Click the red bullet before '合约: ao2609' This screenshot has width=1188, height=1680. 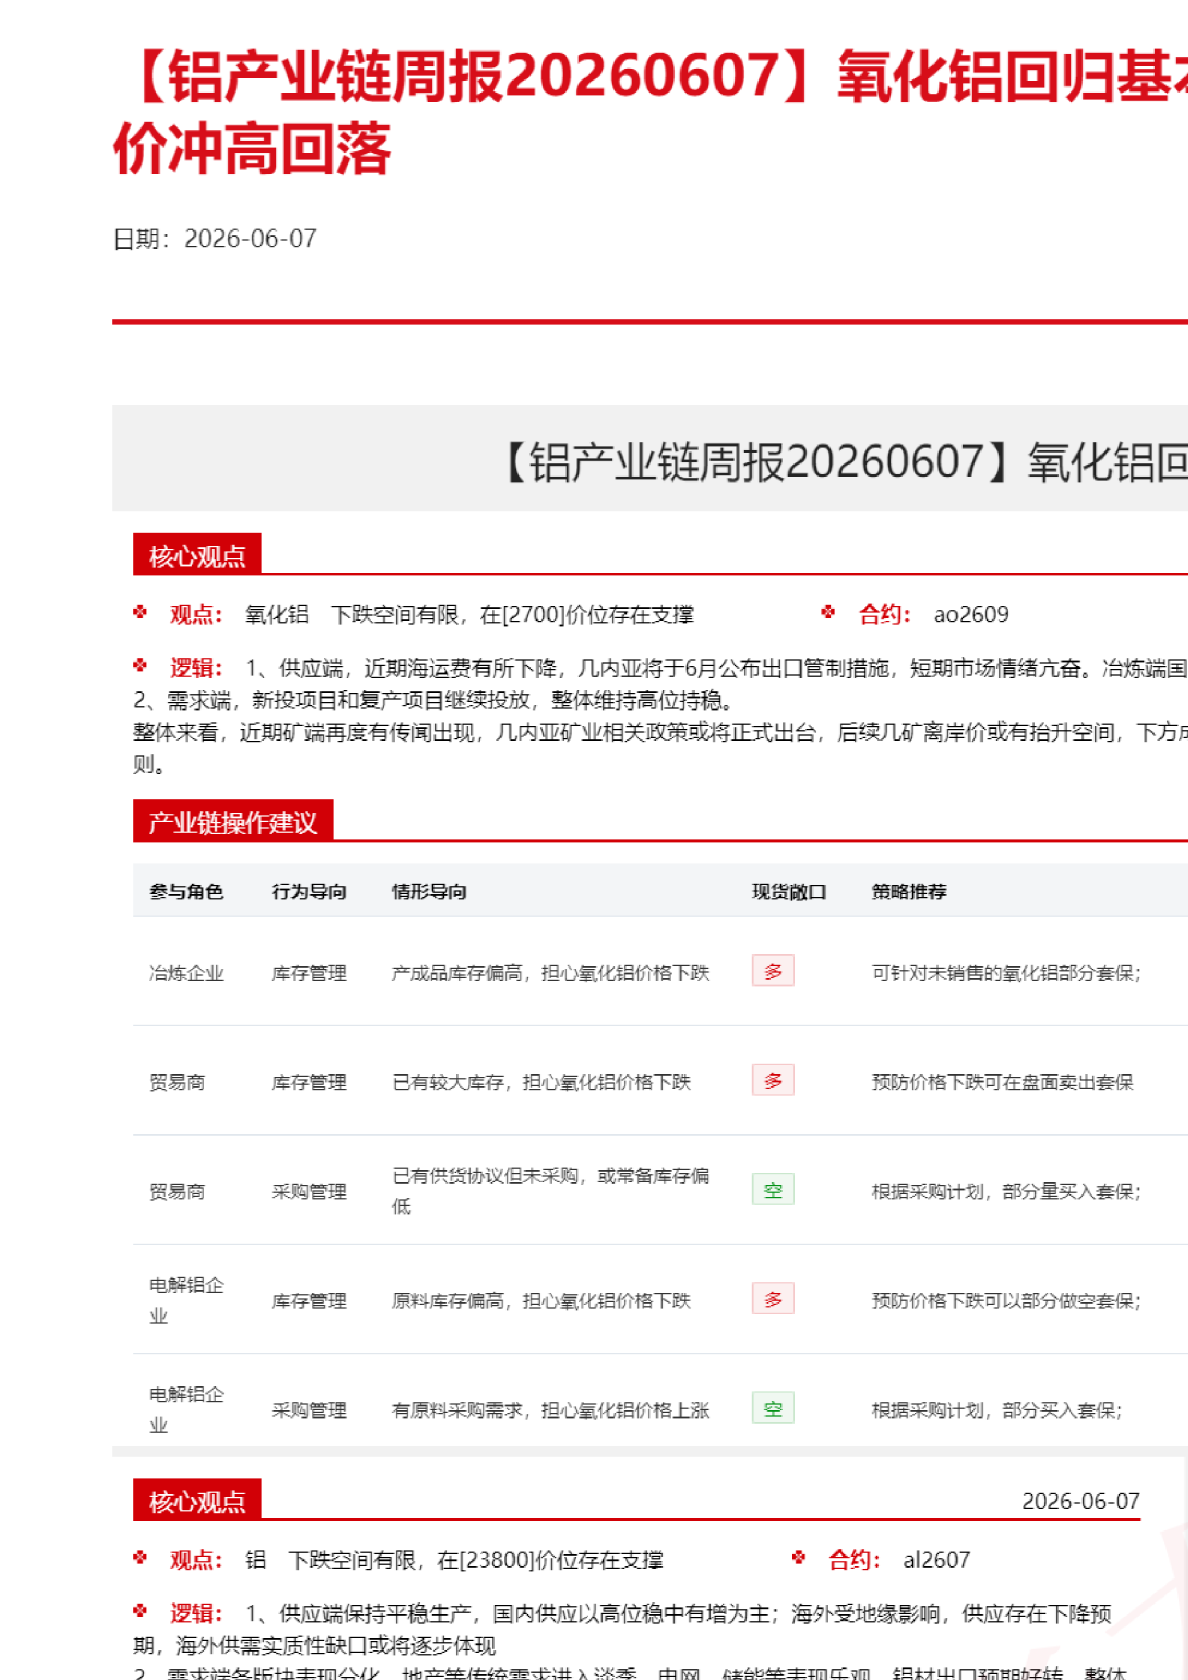pos(828,612)
